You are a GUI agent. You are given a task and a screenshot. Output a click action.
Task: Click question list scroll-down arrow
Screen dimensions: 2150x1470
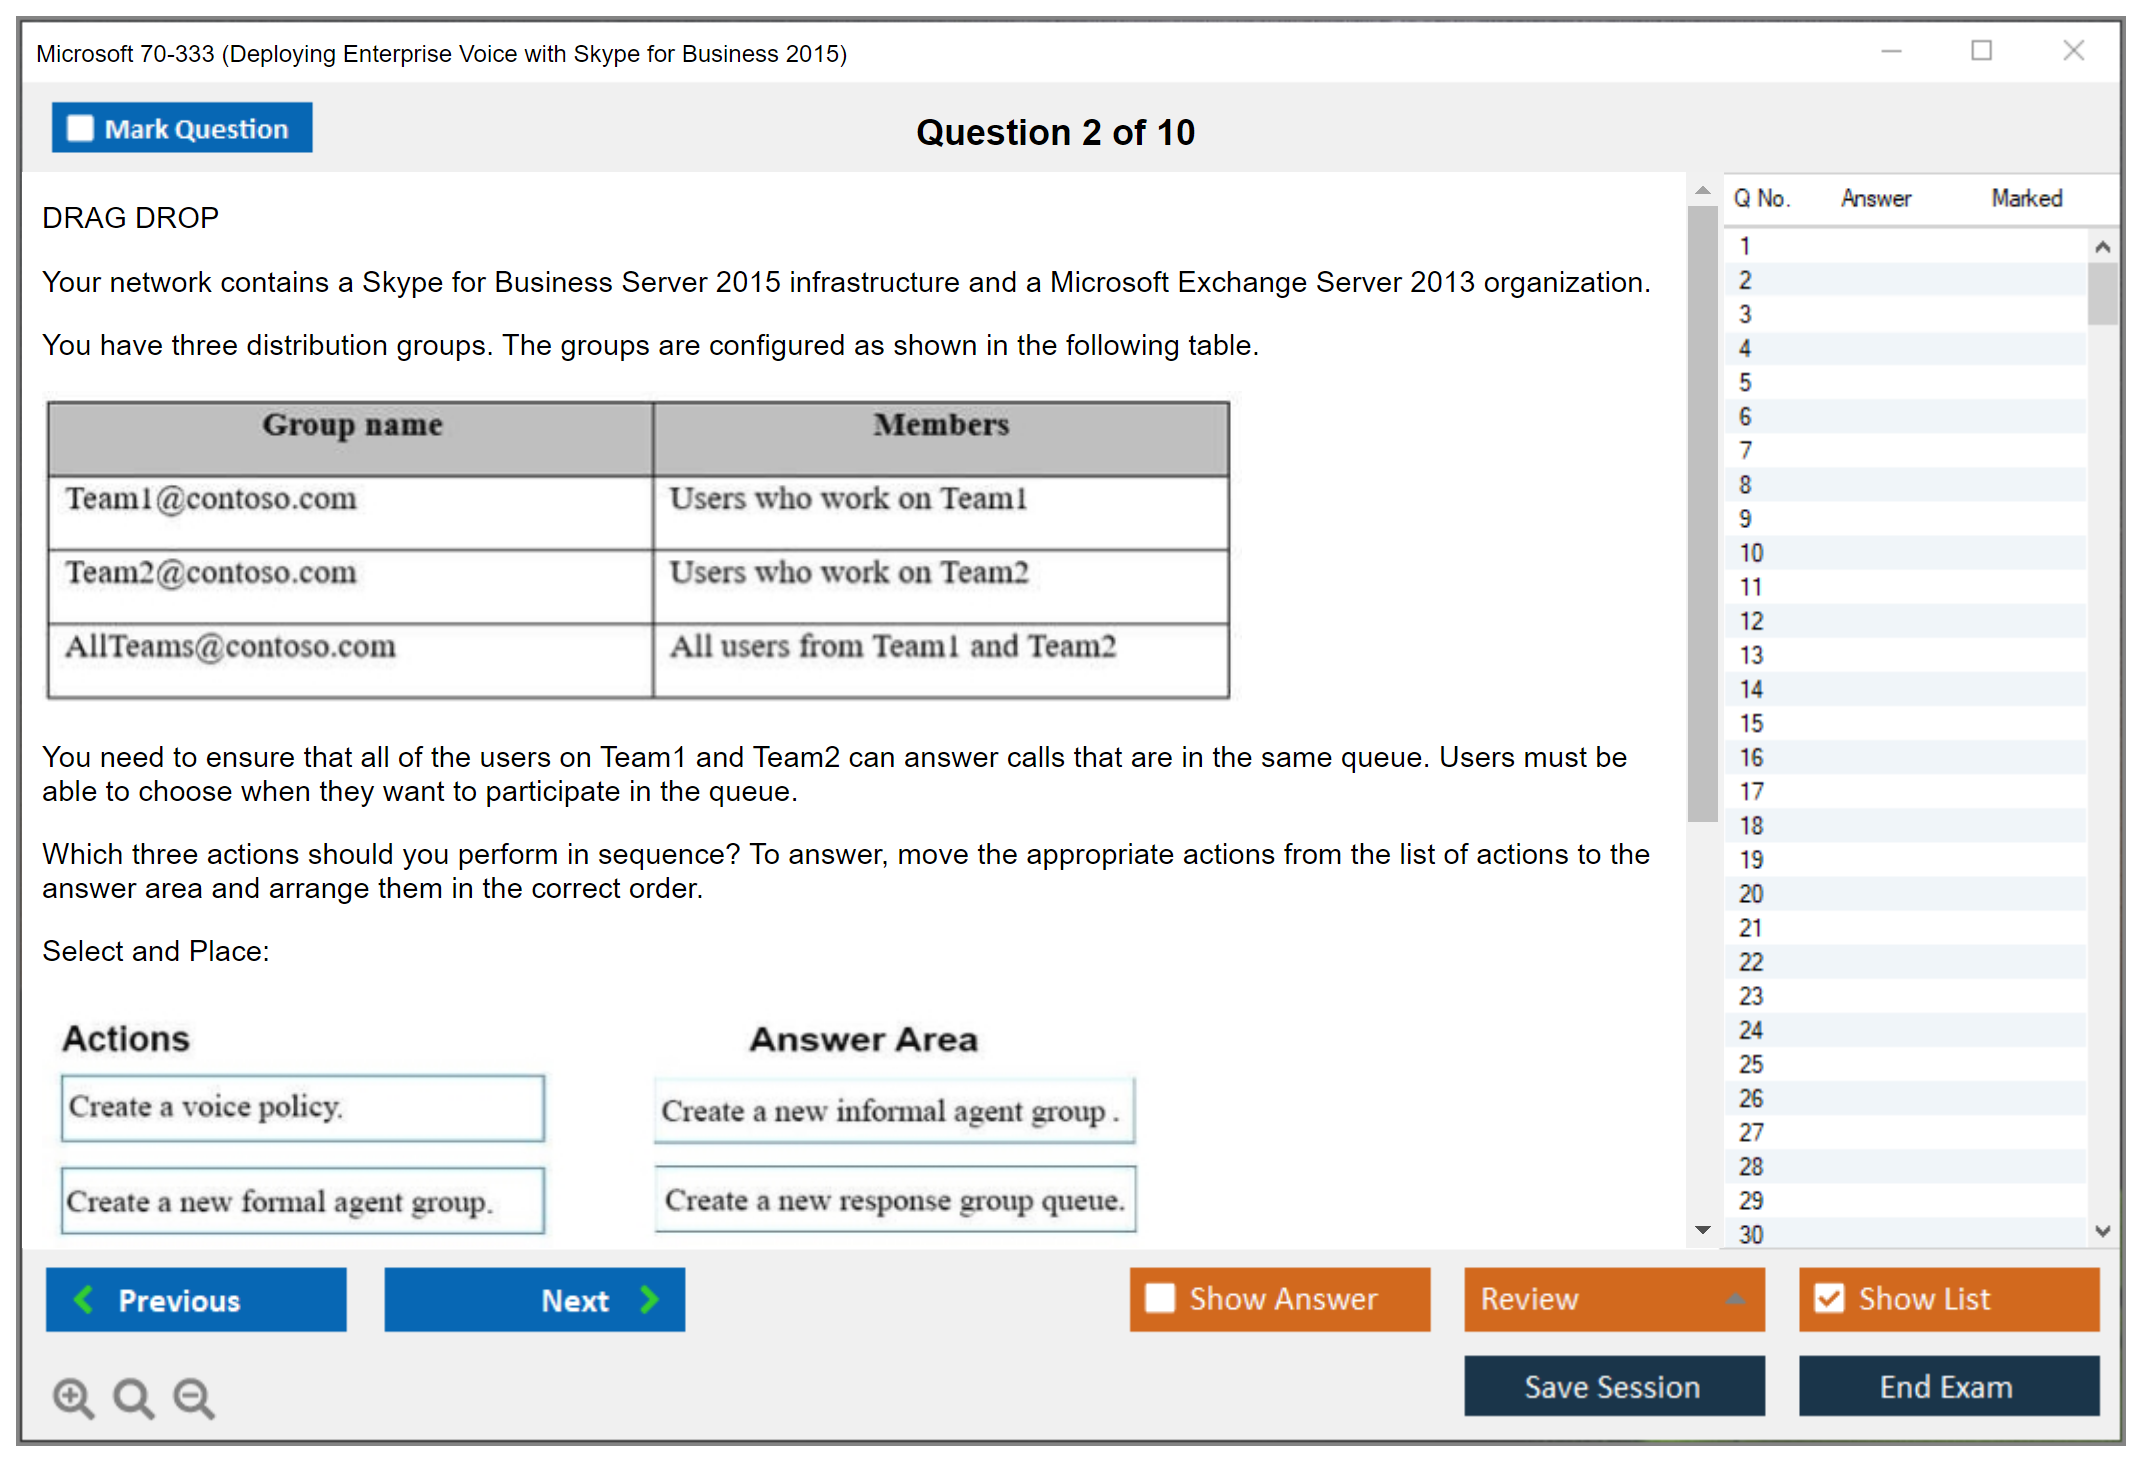pos(2102,1231)
